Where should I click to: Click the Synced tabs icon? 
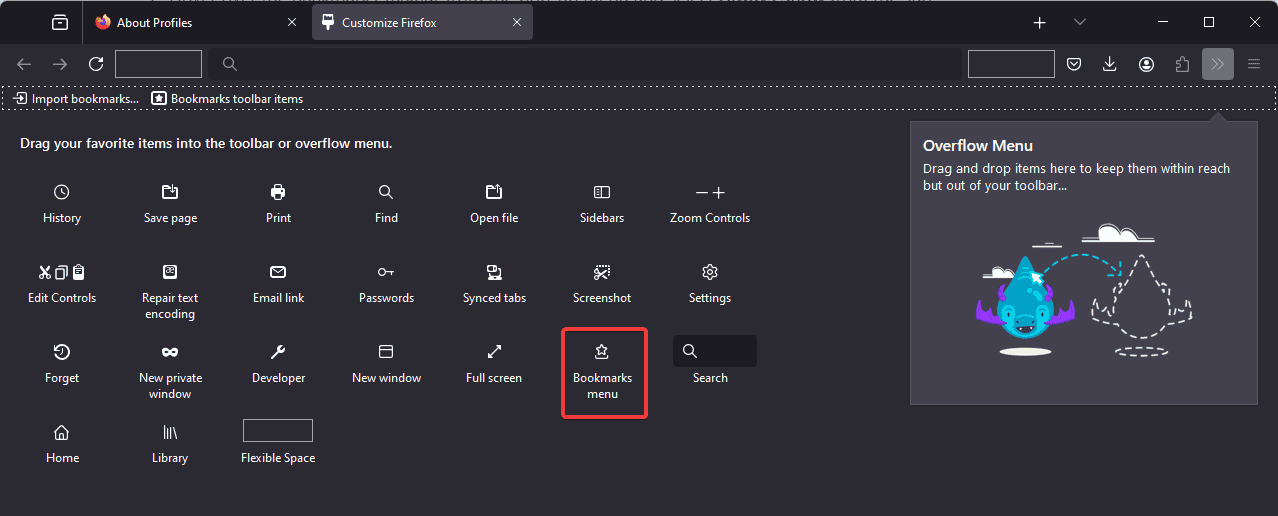(x=494, y=272)
